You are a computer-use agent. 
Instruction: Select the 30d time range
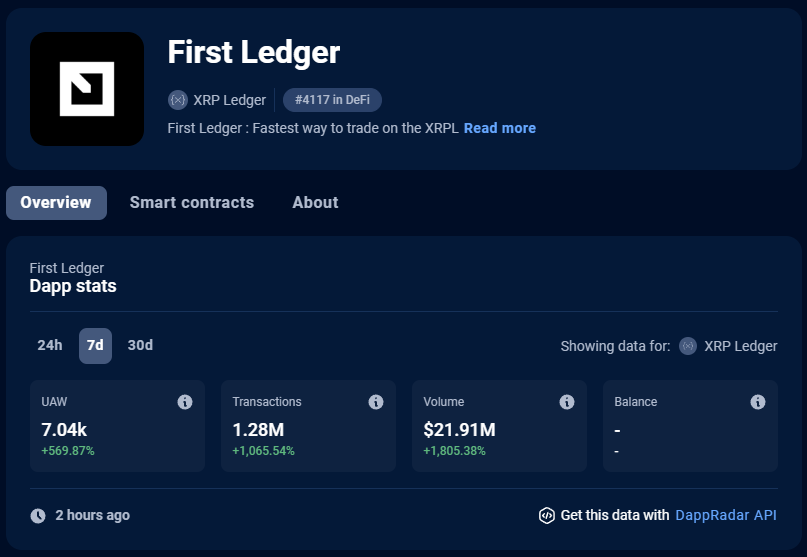pyautogui.click(x=140, y=345)
